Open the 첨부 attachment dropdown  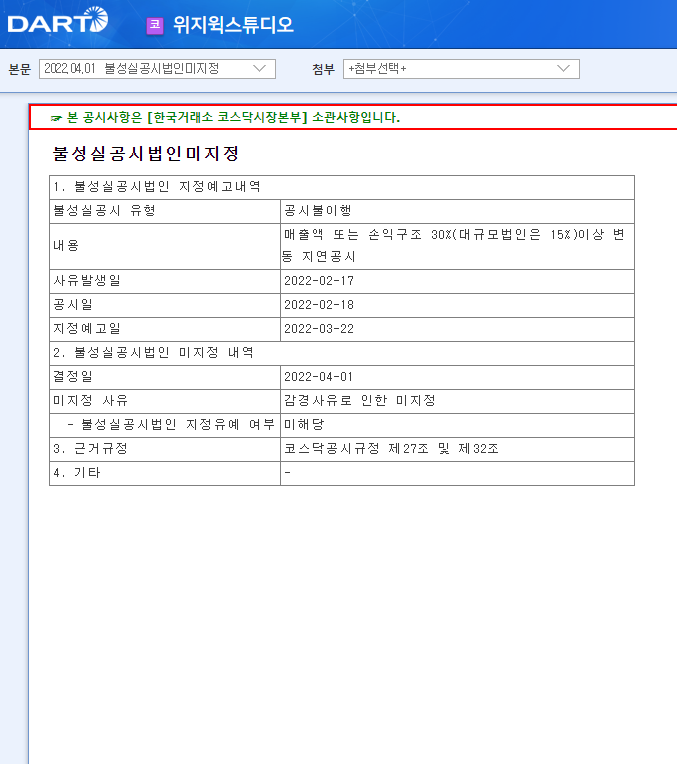[x=461, y=69]
